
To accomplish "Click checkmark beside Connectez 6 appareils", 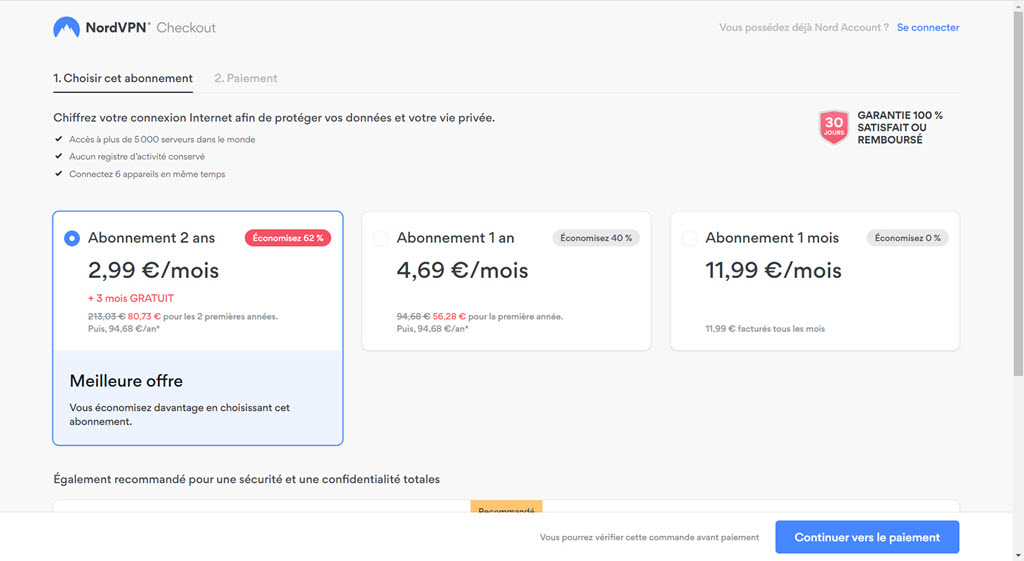I will pyautogui.click(x=59, y=174).
